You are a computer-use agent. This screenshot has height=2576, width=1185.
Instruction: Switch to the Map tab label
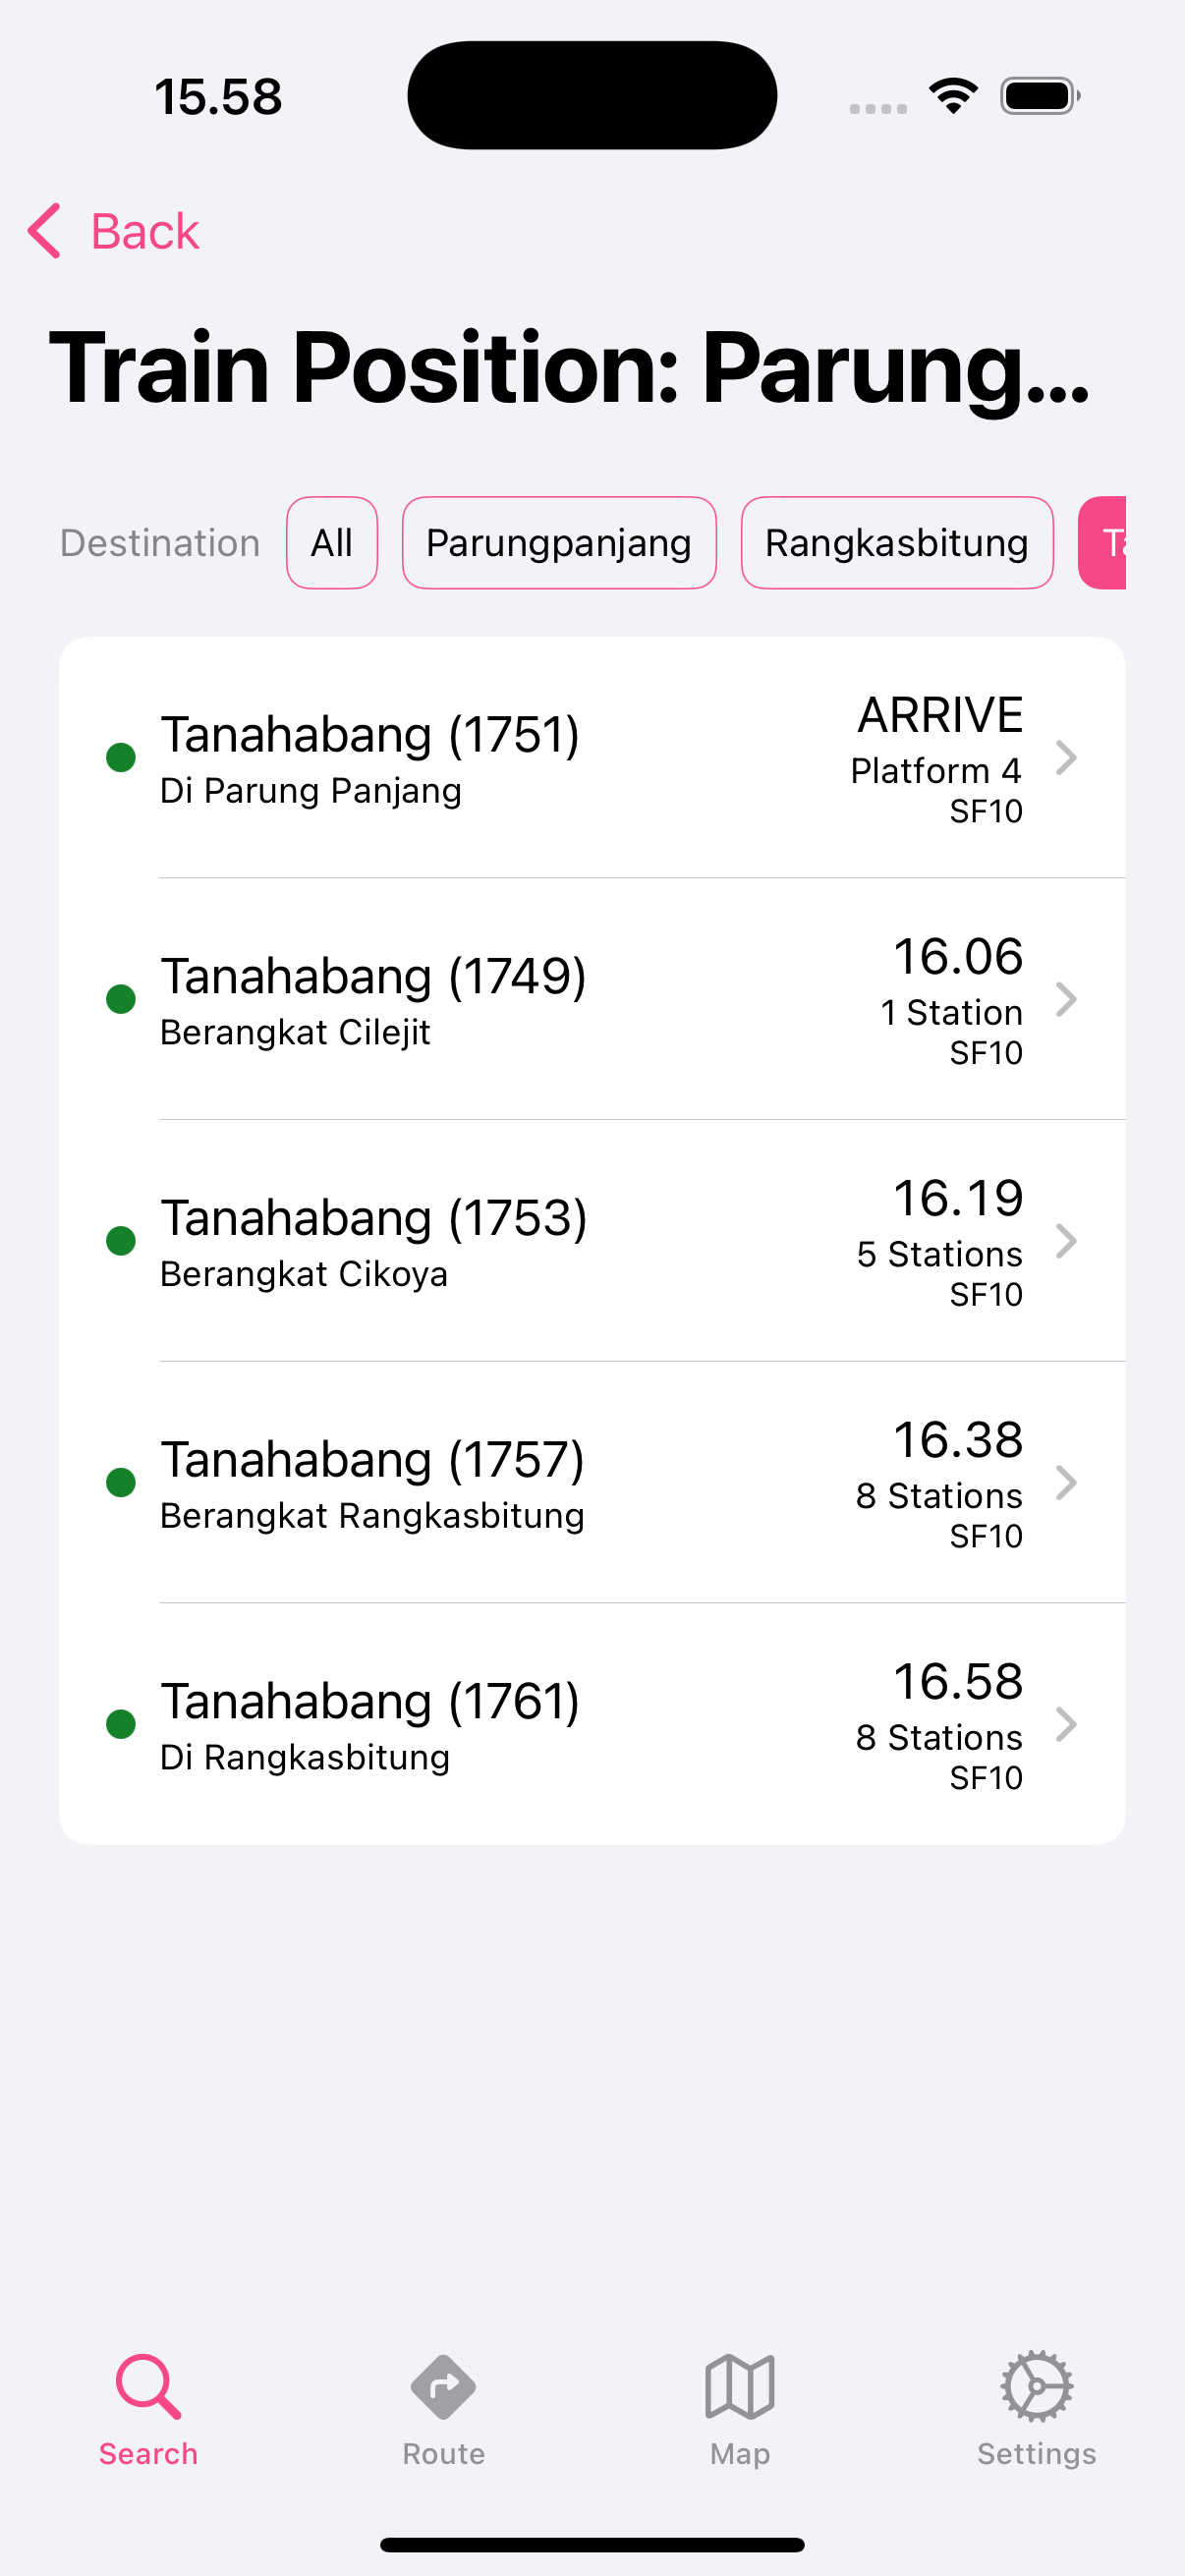coord(740,2454)
